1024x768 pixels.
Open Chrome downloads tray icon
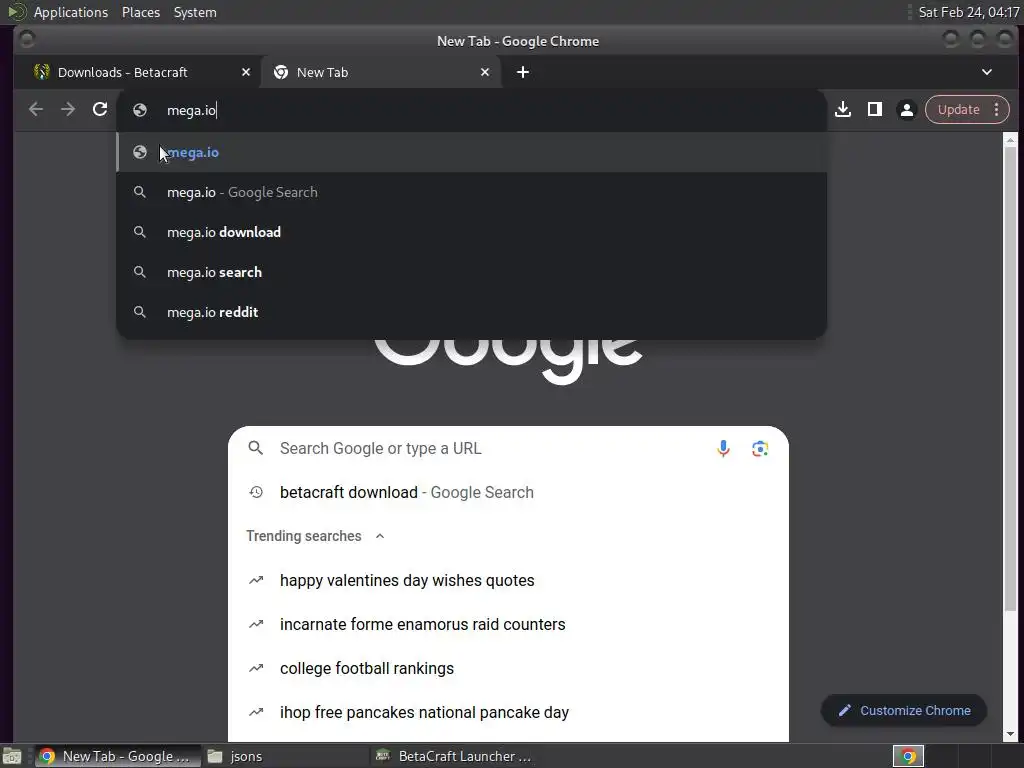tap(843, 109)
